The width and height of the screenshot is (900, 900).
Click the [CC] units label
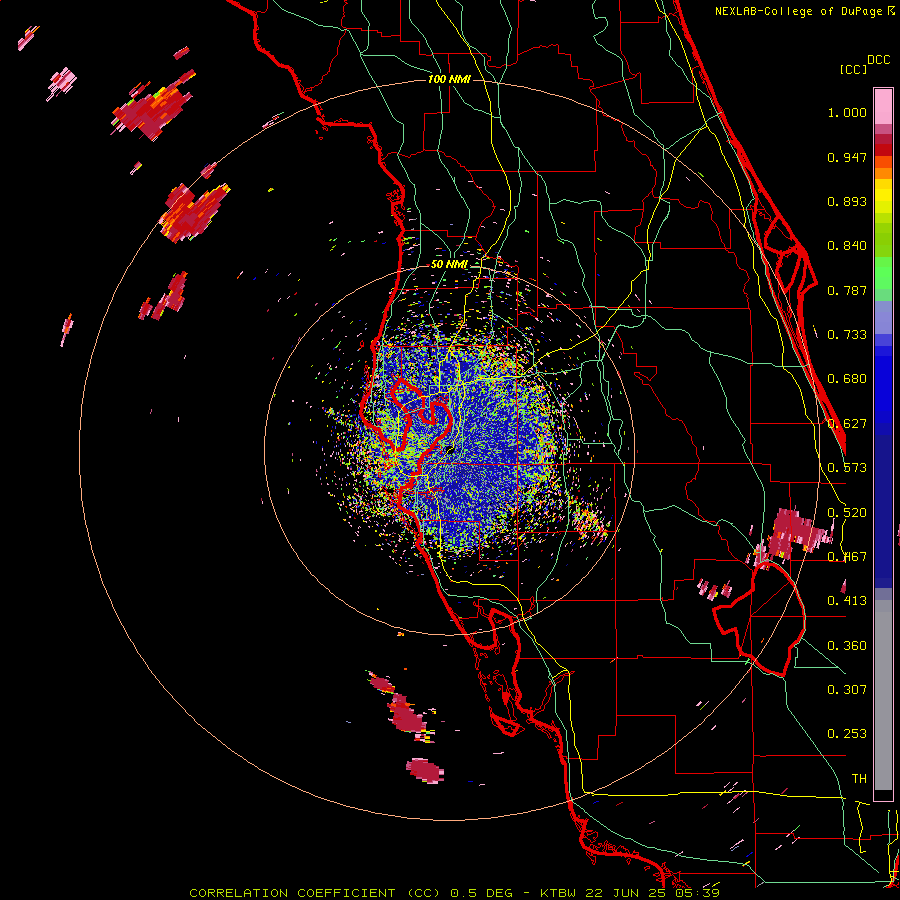pos(853,69)
